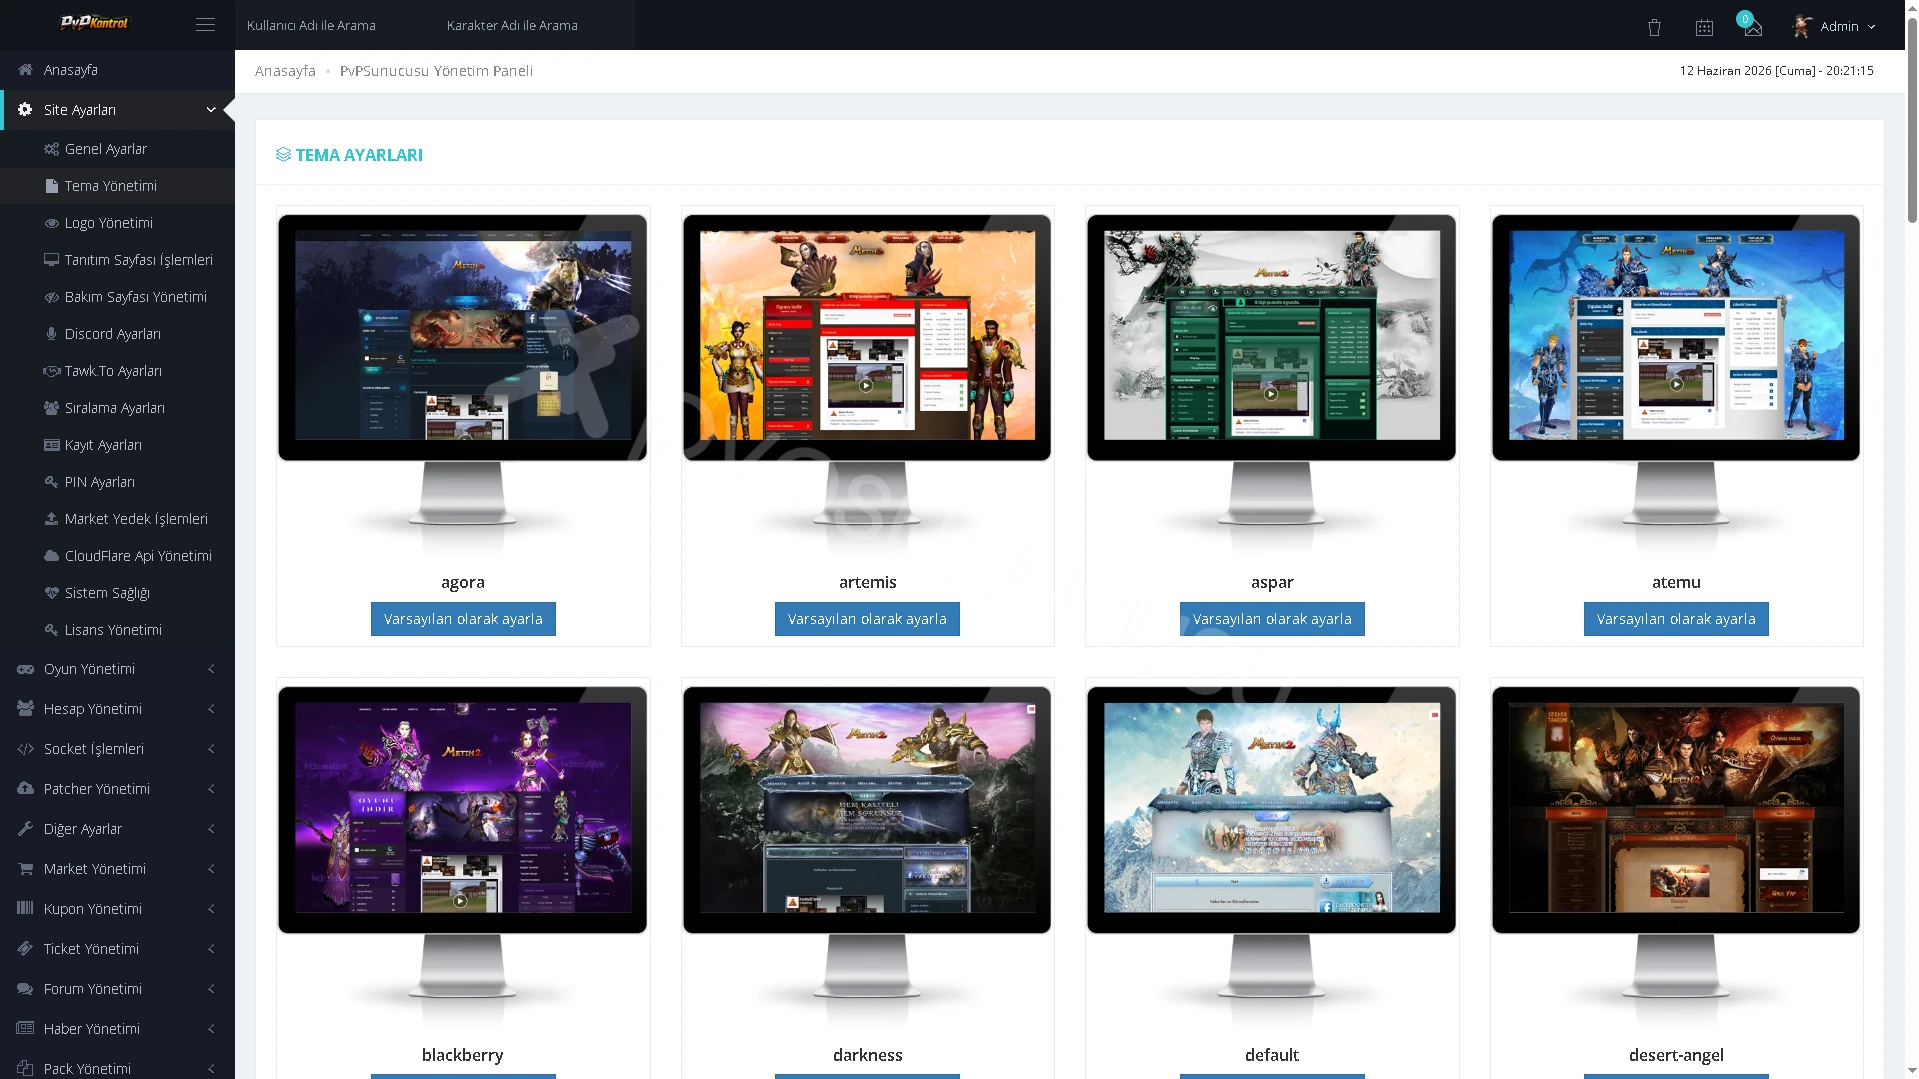Open Tanıtım Sayfası İşlemleri menu item
Image resolution: width=1919 pixels, height=1079 pixels.
pos(117,260)
